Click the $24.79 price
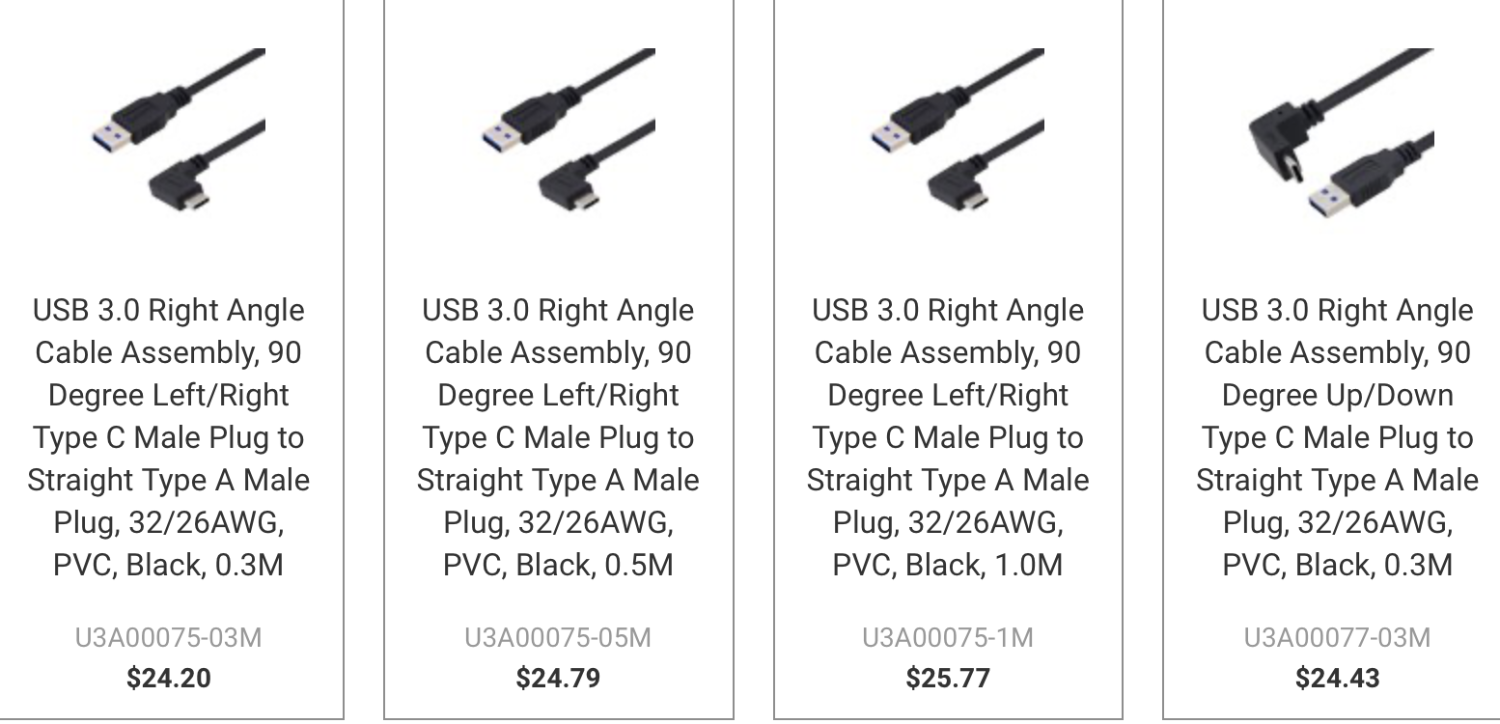The width and height of the screenshot is (1500, 724). coord(558,677)
